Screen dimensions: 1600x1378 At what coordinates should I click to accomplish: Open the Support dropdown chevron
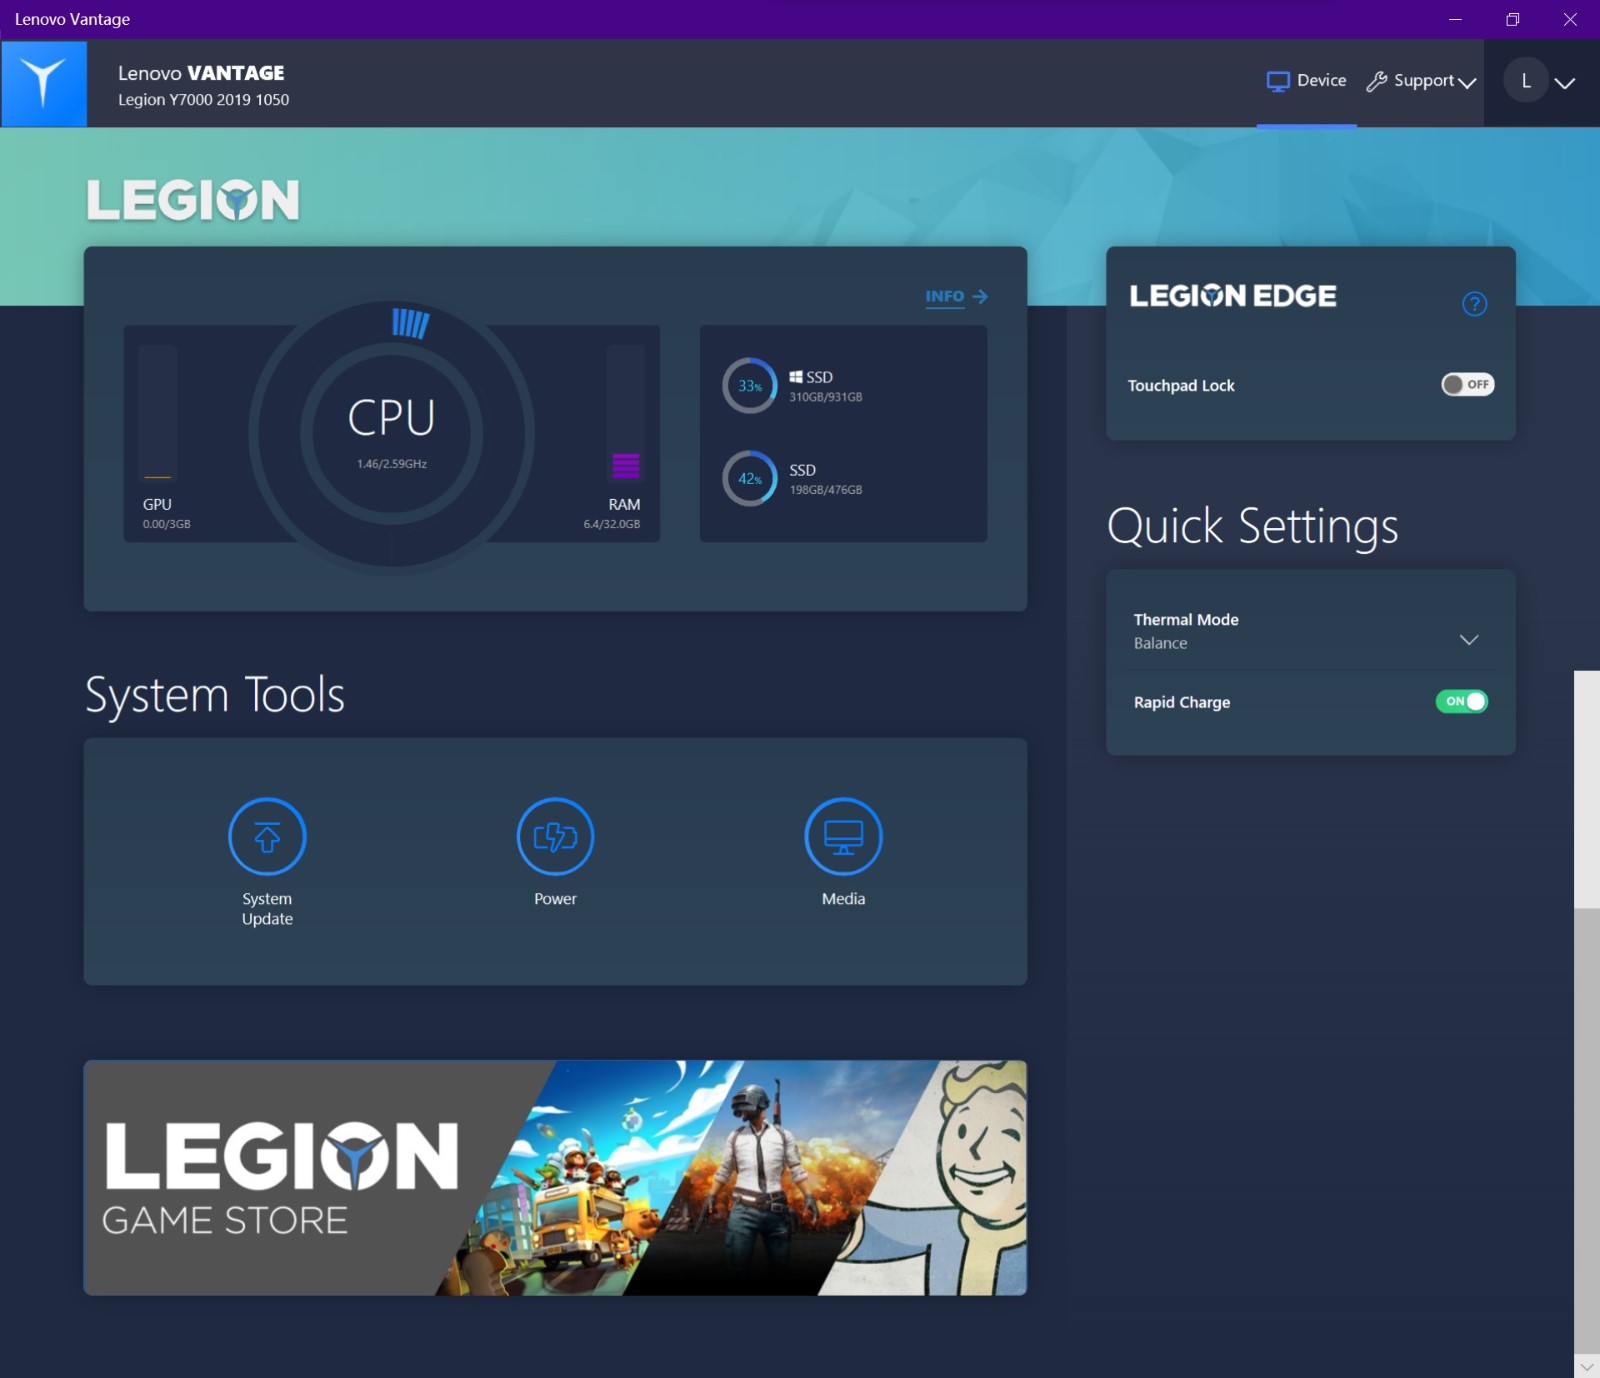click(x=1467, y=83)
